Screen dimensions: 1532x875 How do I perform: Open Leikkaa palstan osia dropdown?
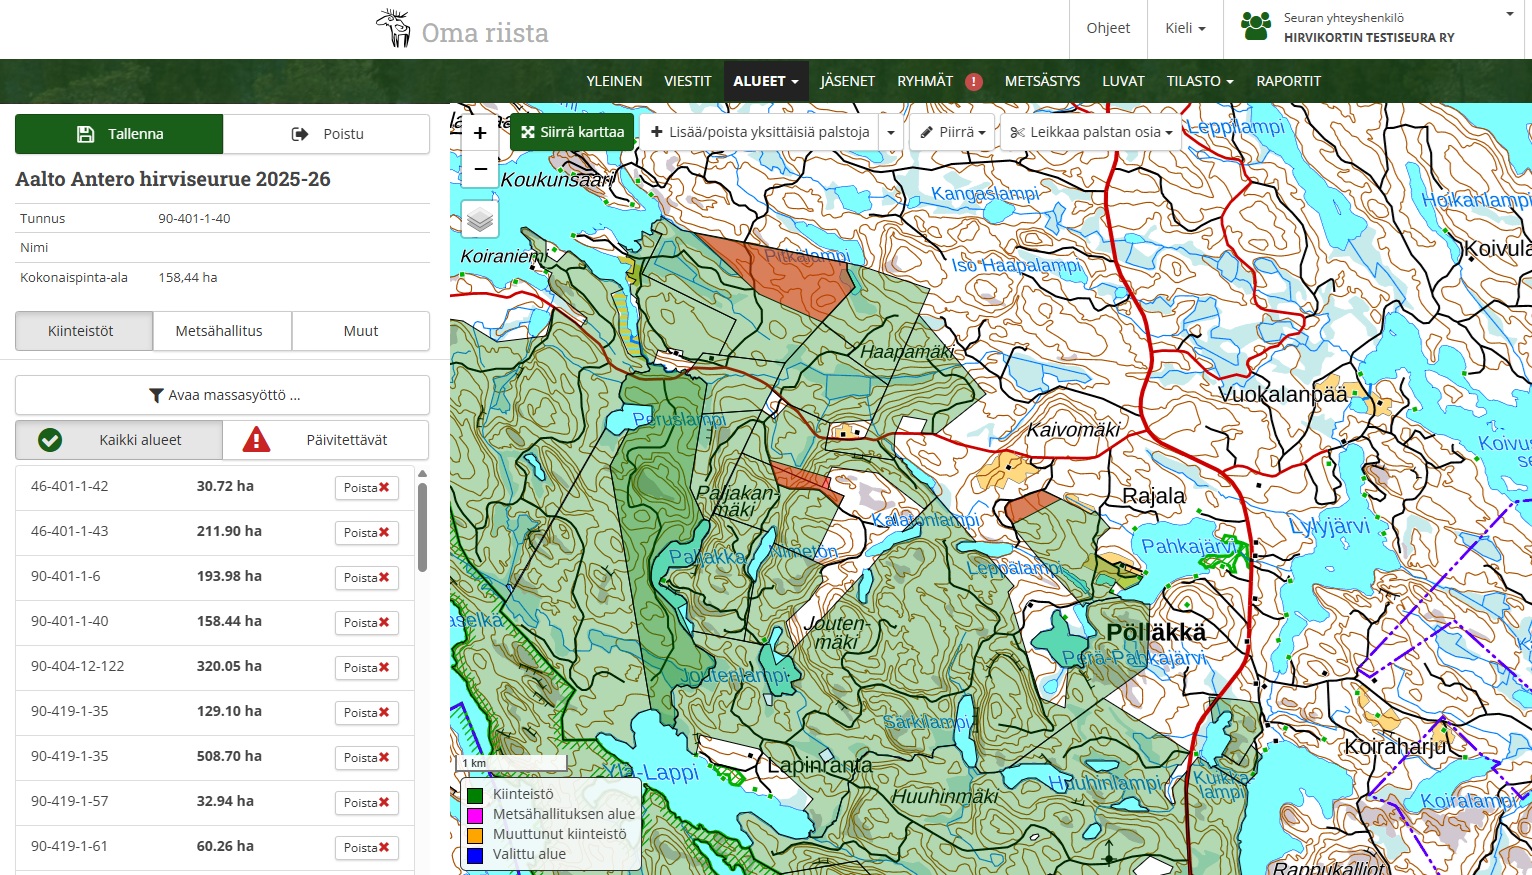pos(1091,132)
